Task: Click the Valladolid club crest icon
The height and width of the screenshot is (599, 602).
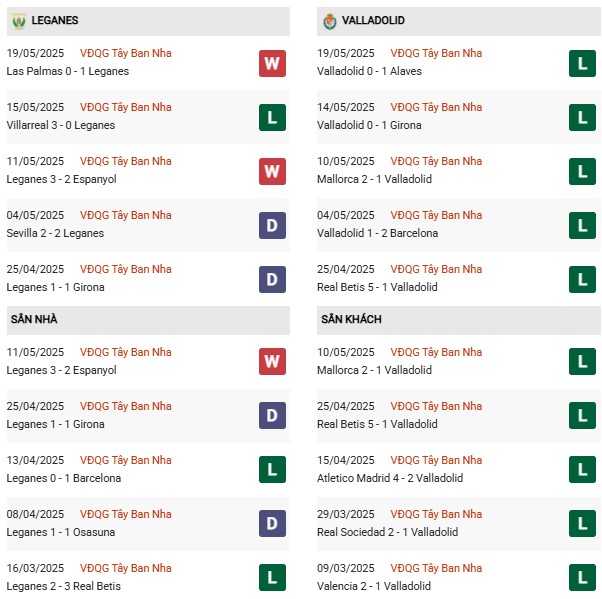Action: [329, 21]
